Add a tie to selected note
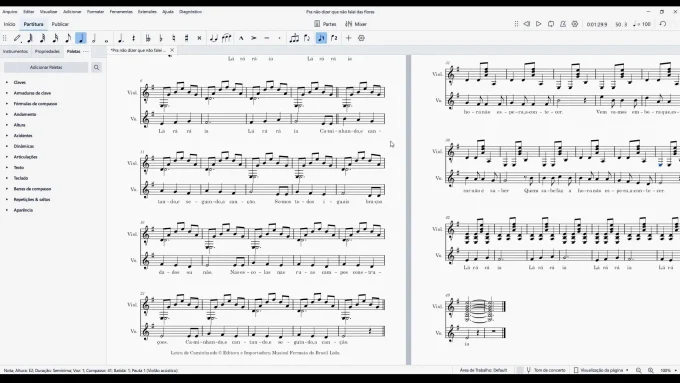The width and height of the screenshot is (680, 383). coord(213,38)
